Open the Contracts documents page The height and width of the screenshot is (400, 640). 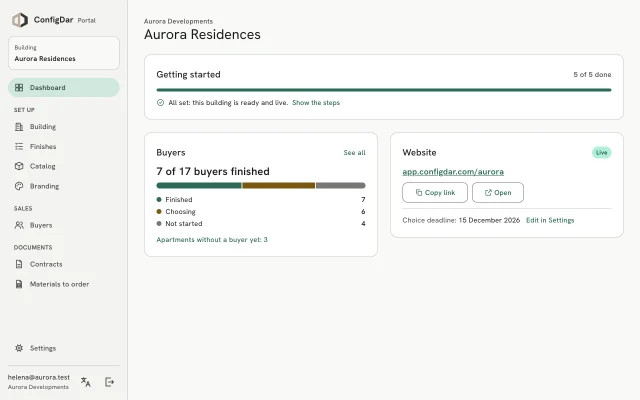click(x=64, y=264)
